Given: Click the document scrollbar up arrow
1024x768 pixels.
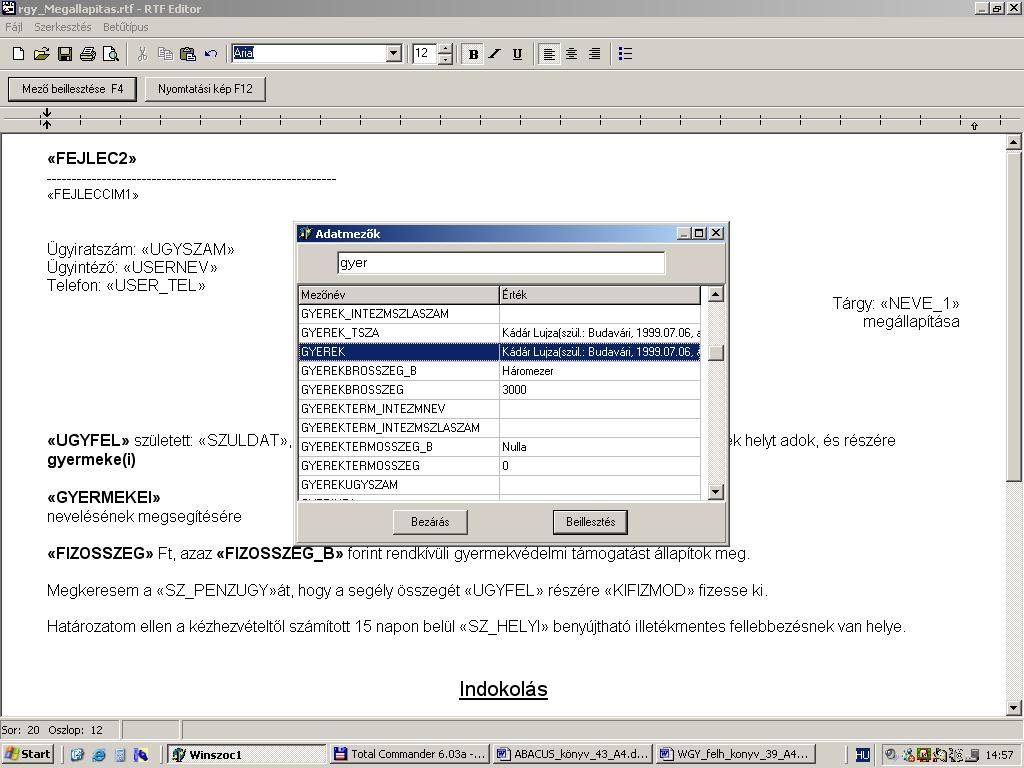Looking at the screenshot, I should pyautogui.click(x=1014, y=142).
